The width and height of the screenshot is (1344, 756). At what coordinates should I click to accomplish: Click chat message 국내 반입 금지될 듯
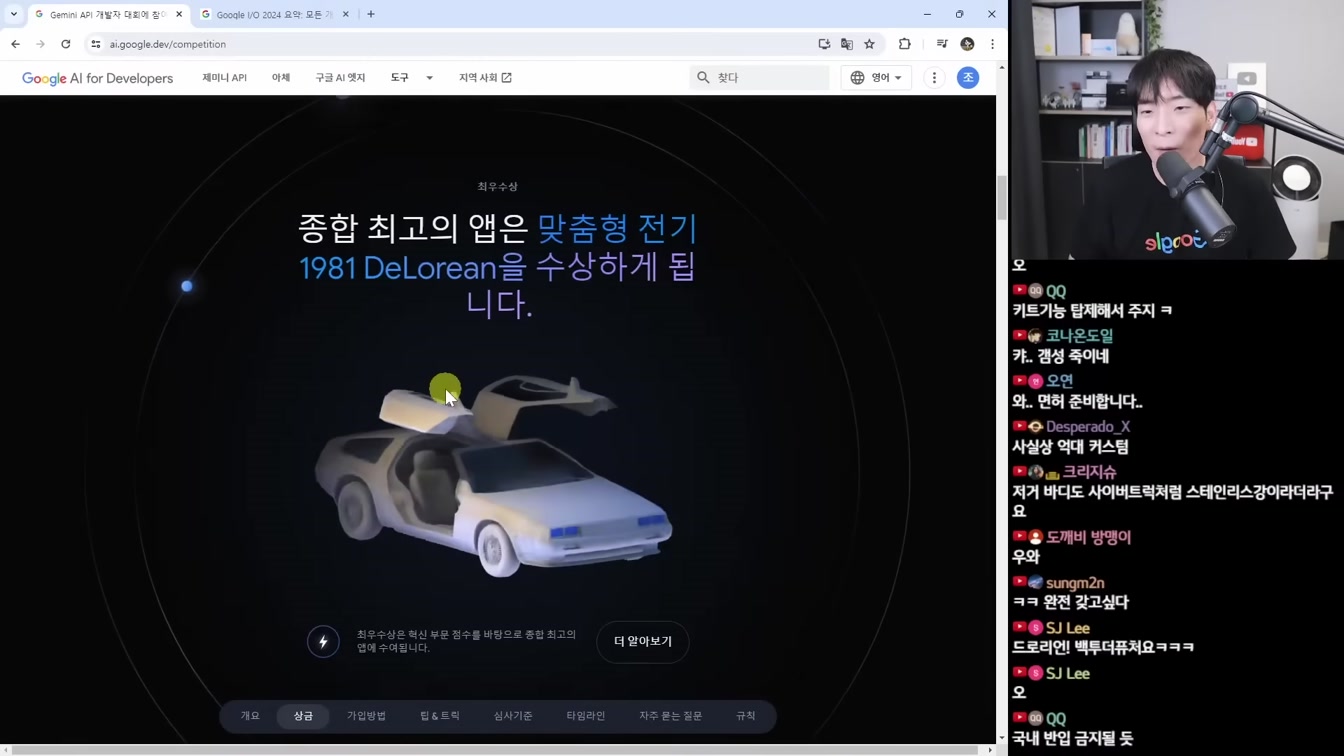pos(1072,738)
